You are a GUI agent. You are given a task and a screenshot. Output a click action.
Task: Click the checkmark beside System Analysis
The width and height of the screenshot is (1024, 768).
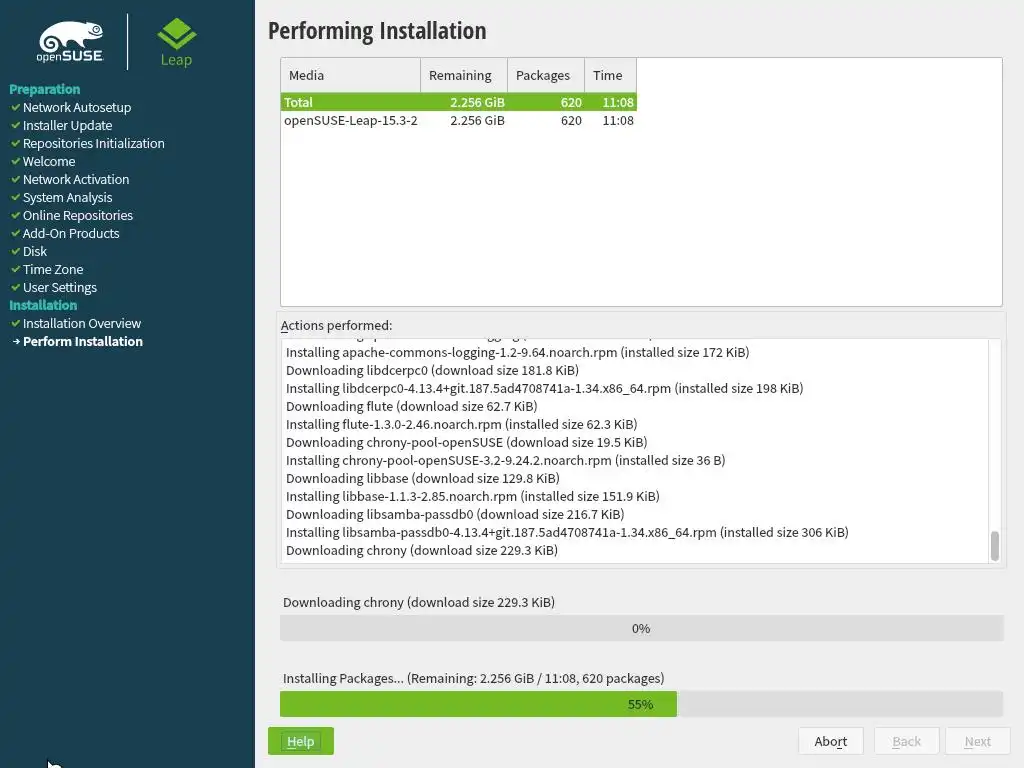(x=16, y=197)
